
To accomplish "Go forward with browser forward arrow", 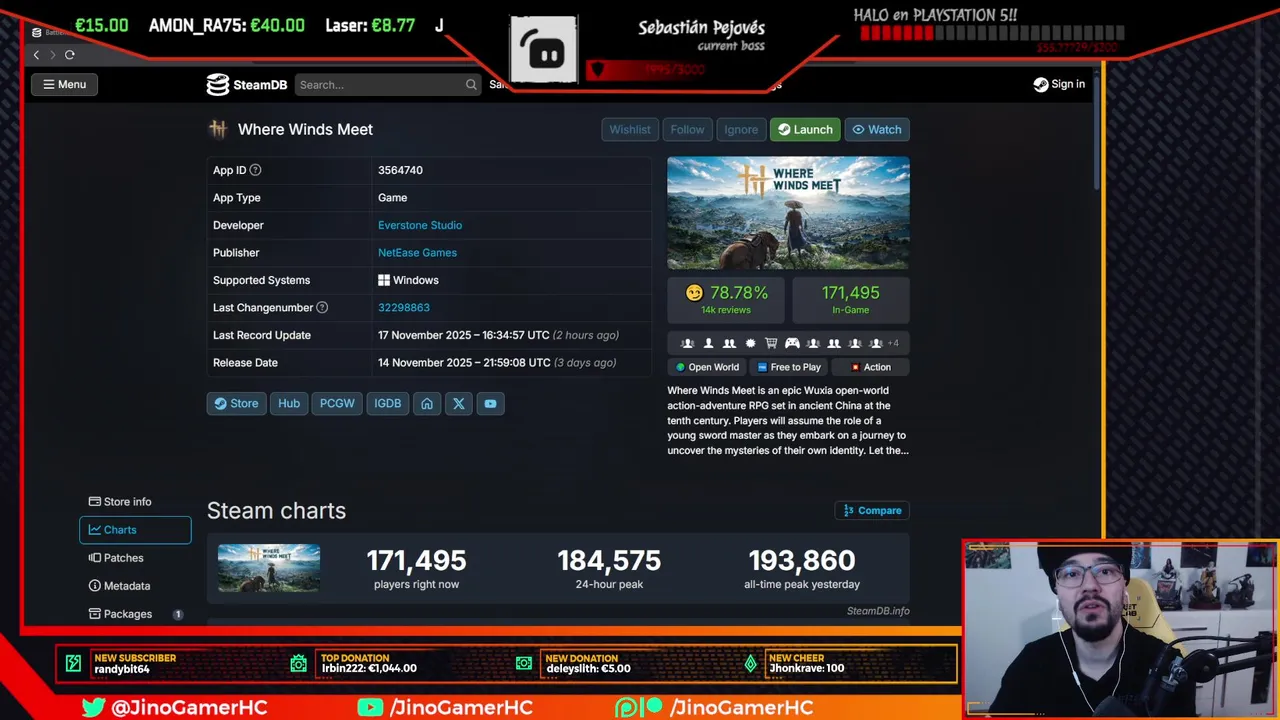I will 52,55.
